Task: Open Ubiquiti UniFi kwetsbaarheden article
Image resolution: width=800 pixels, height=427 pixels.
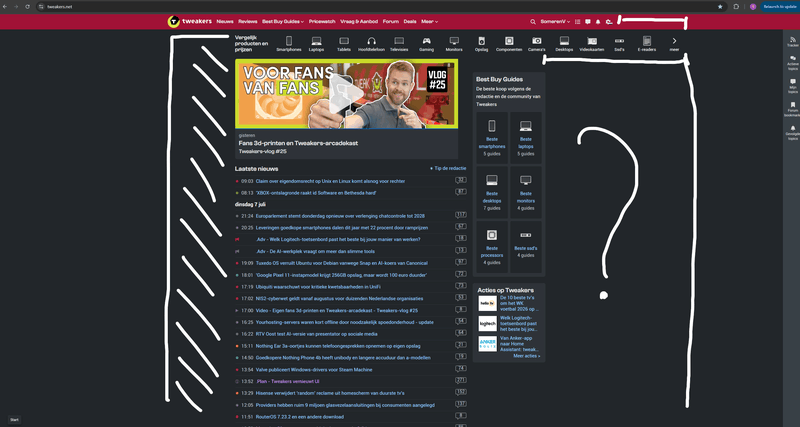Action: (x=318, y=287)
